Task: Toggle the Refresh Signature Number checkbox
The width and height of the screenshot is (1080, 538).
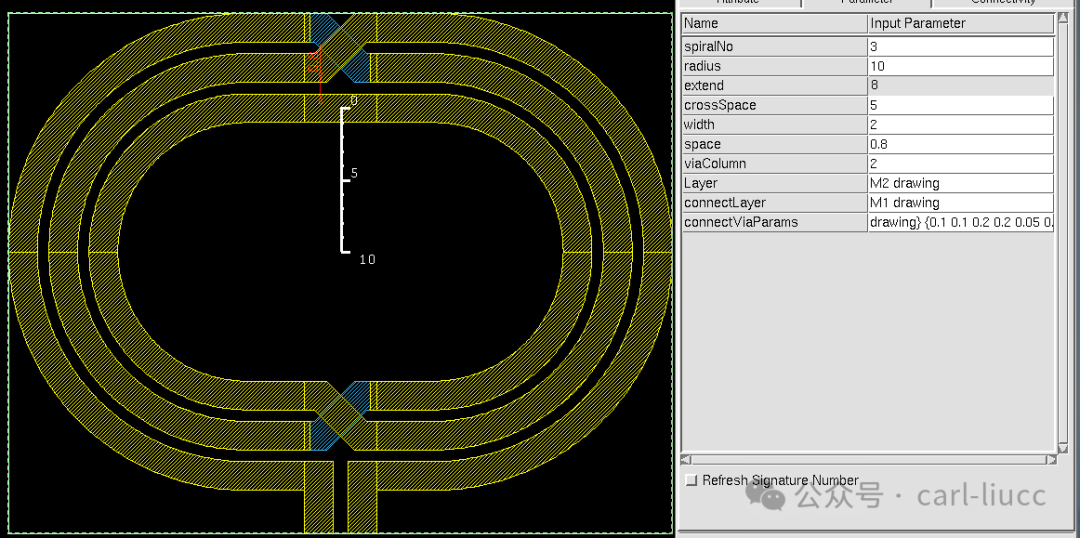Action: [x=692, y=480]
